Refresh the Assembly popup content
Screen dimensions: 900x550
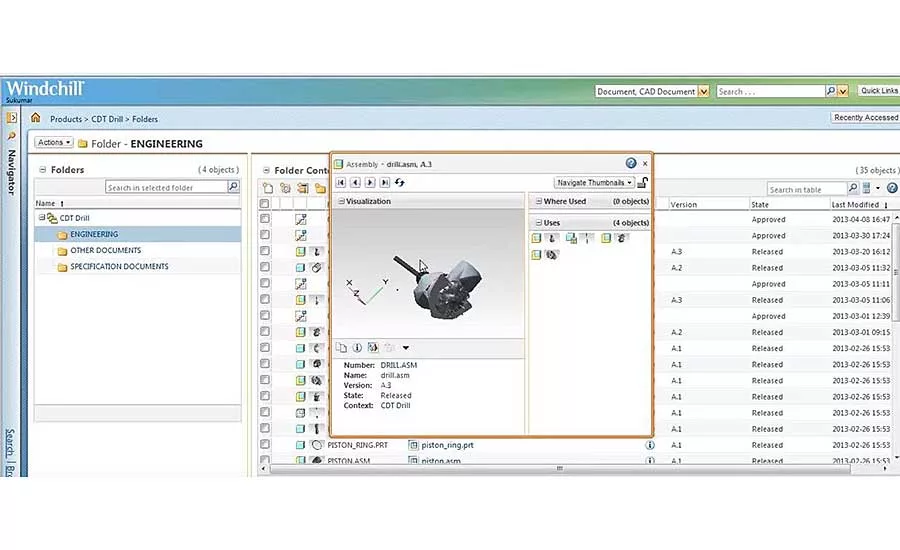[x=400, y=182]
